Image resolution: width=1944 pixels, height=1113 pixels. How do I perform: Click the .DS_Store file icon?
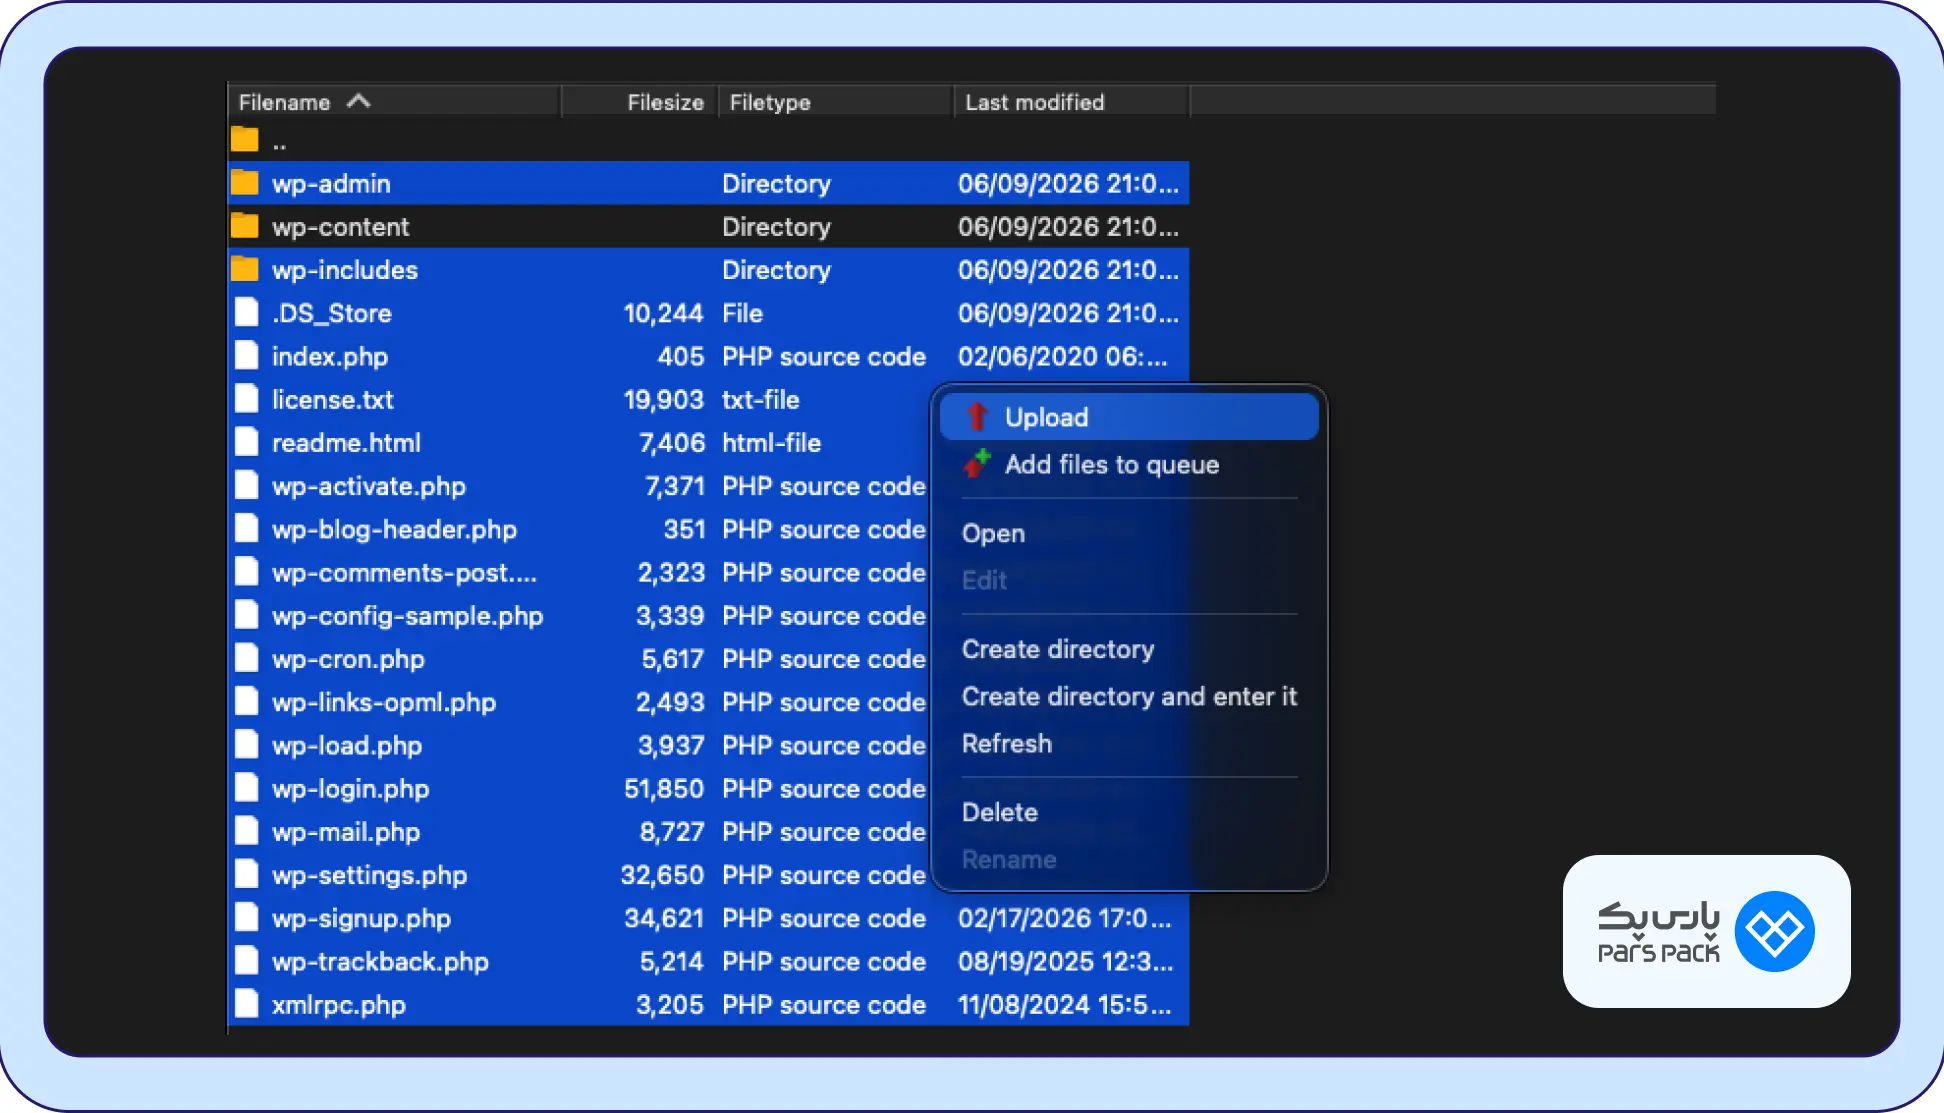[246, 312]
